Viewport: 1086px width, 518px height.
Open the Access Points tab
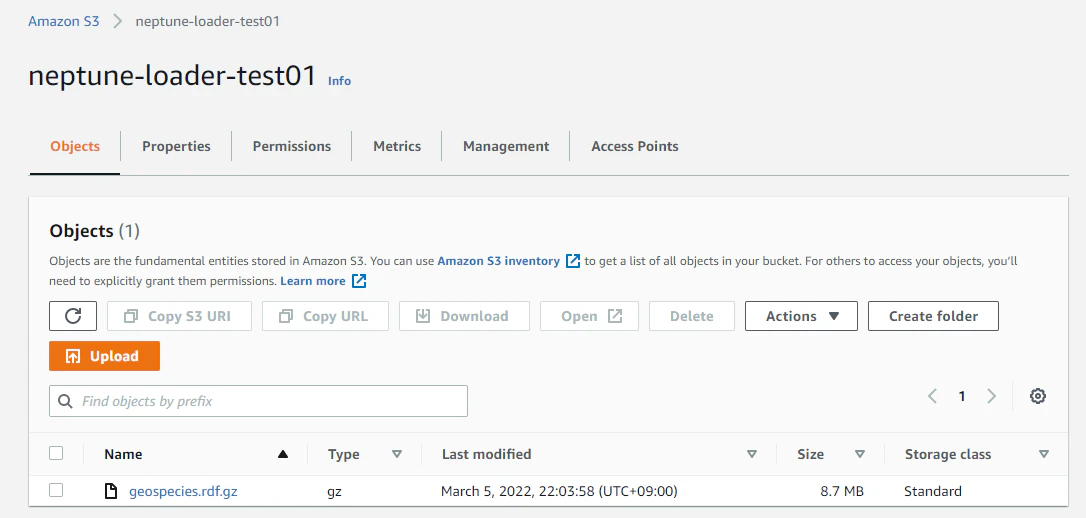tap(634, 146)
